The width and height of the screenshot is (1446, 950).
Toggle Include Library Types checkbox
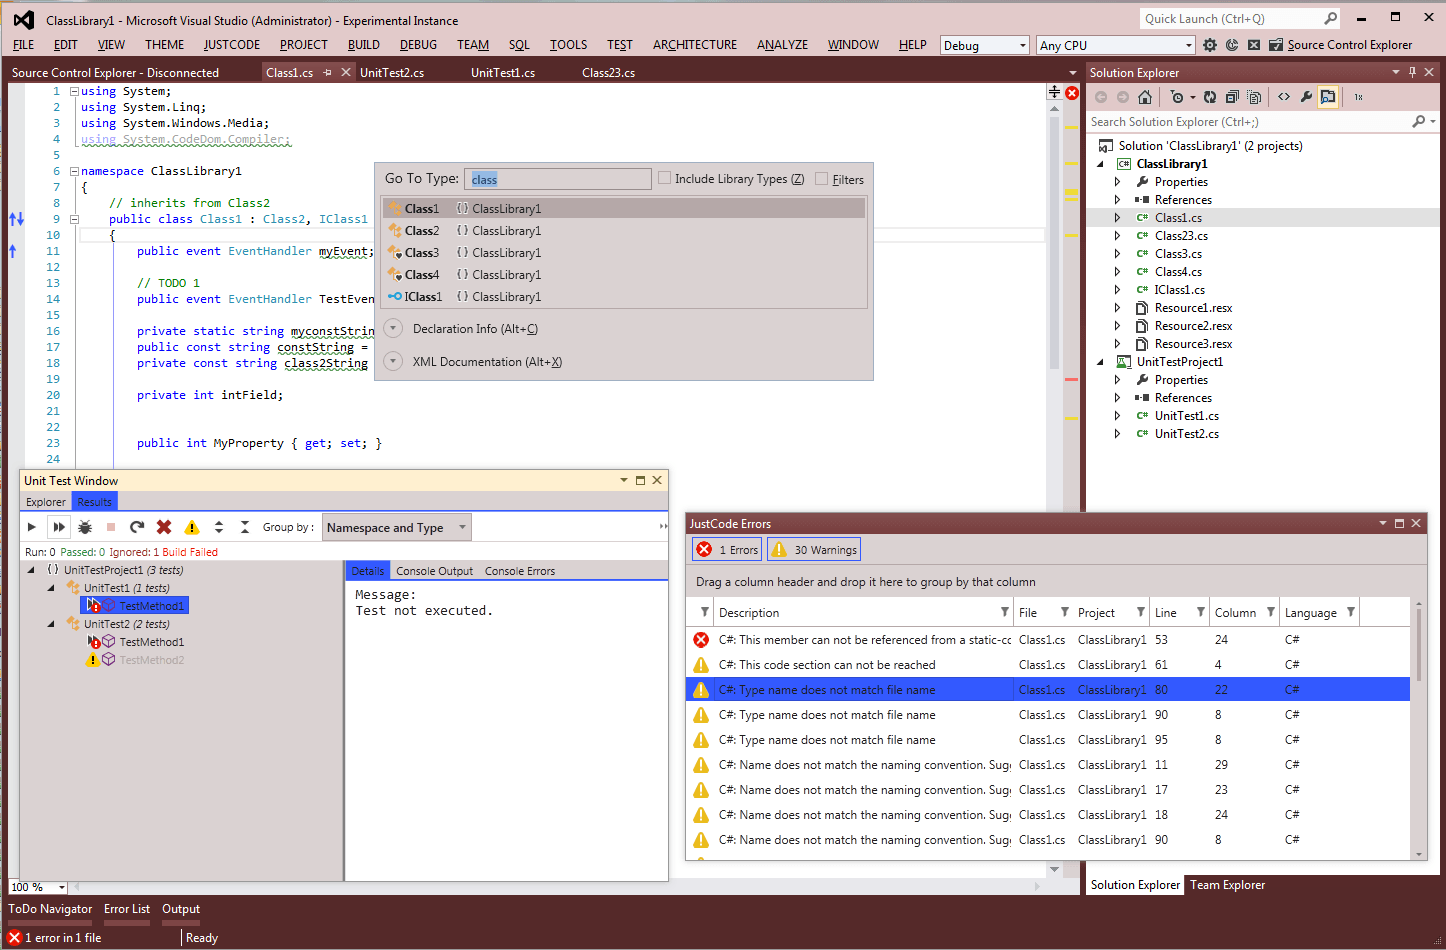click(x=664, y=178)
